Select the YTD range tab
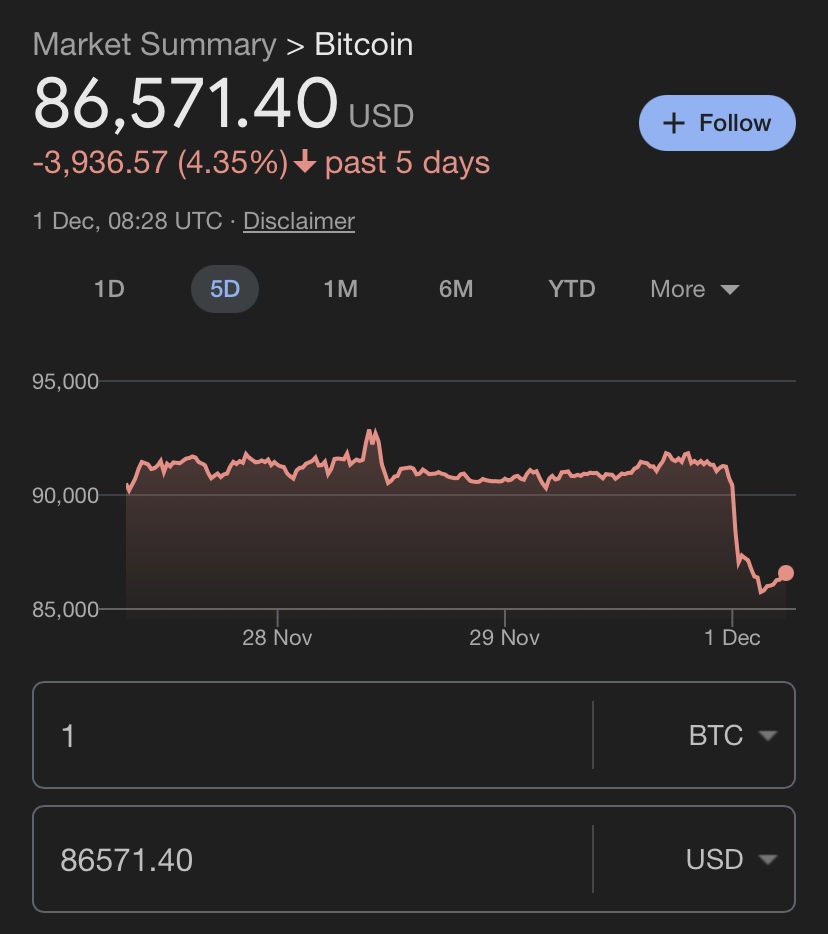 (x=572, y=289)
